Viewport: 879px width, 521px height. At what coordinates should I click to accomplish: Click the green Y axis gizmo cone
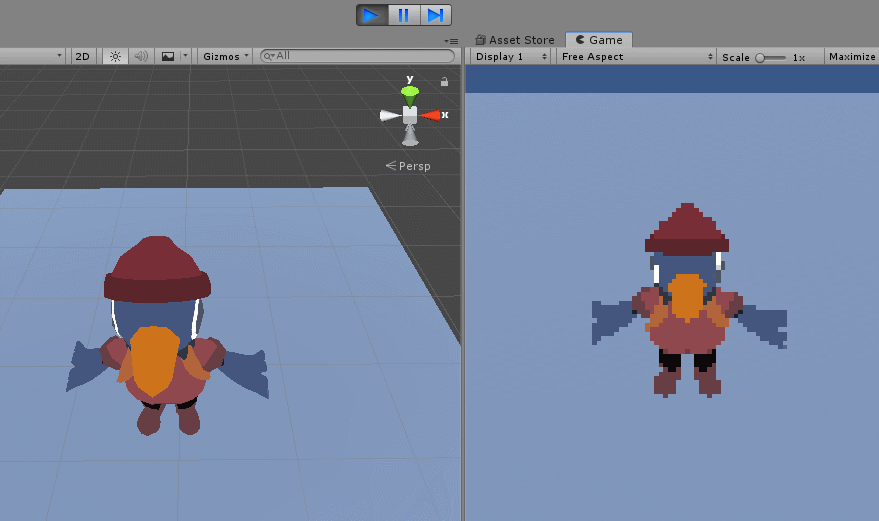pyautogui.click(x=410, y=96)
